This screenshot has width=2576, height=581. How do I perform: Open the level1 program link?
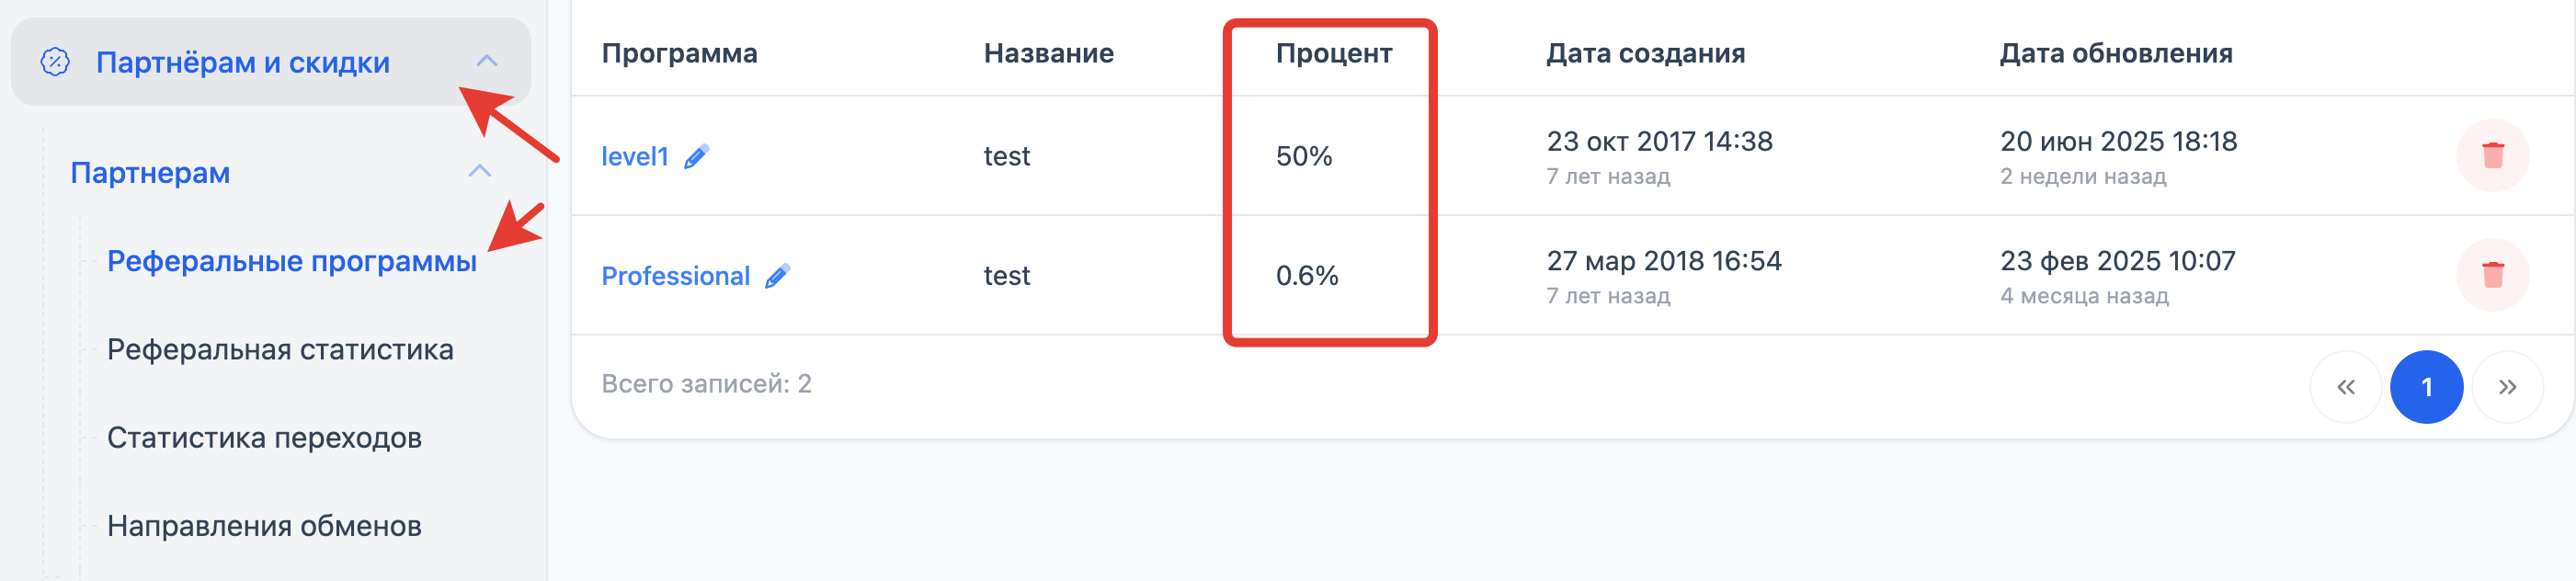pyautogui.click(x=634, y=157)
